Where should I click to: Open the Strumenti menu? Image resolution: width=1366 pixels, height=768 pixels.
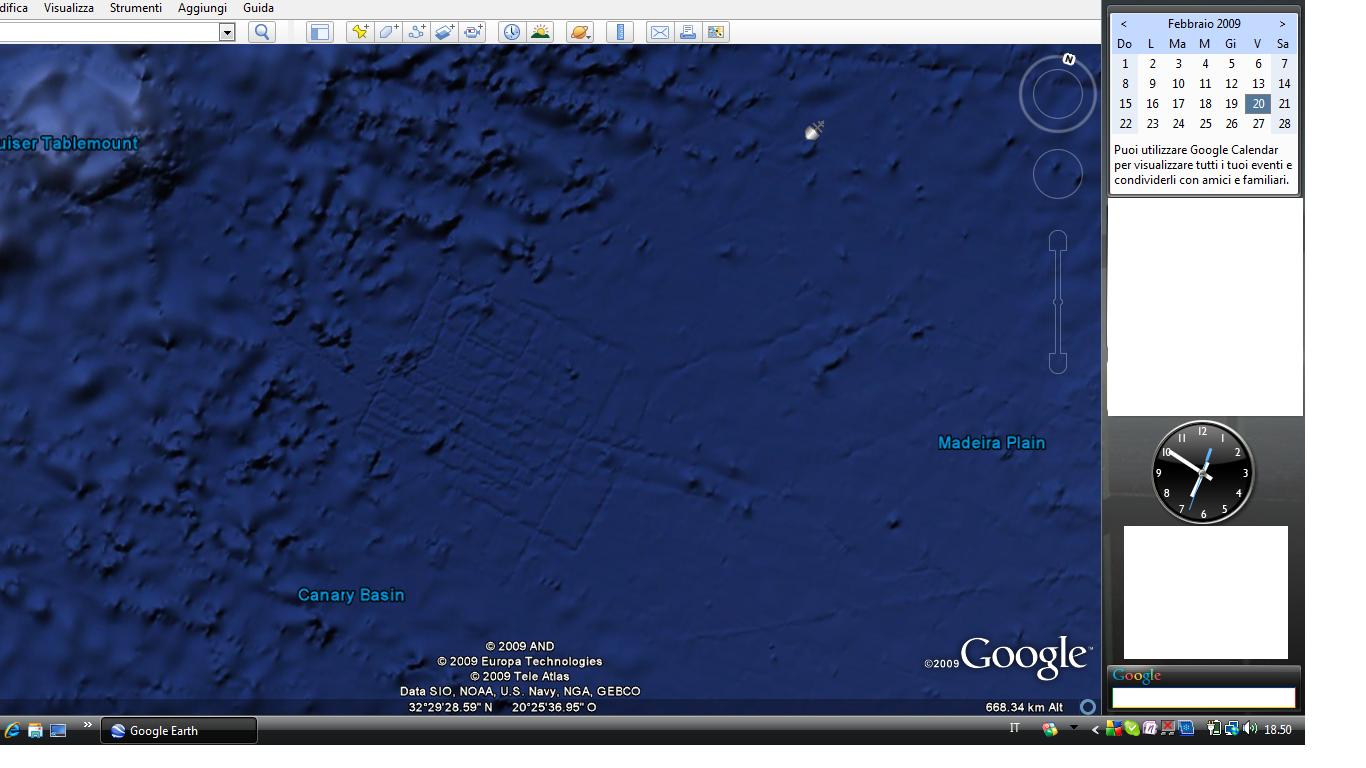point(136,8)
